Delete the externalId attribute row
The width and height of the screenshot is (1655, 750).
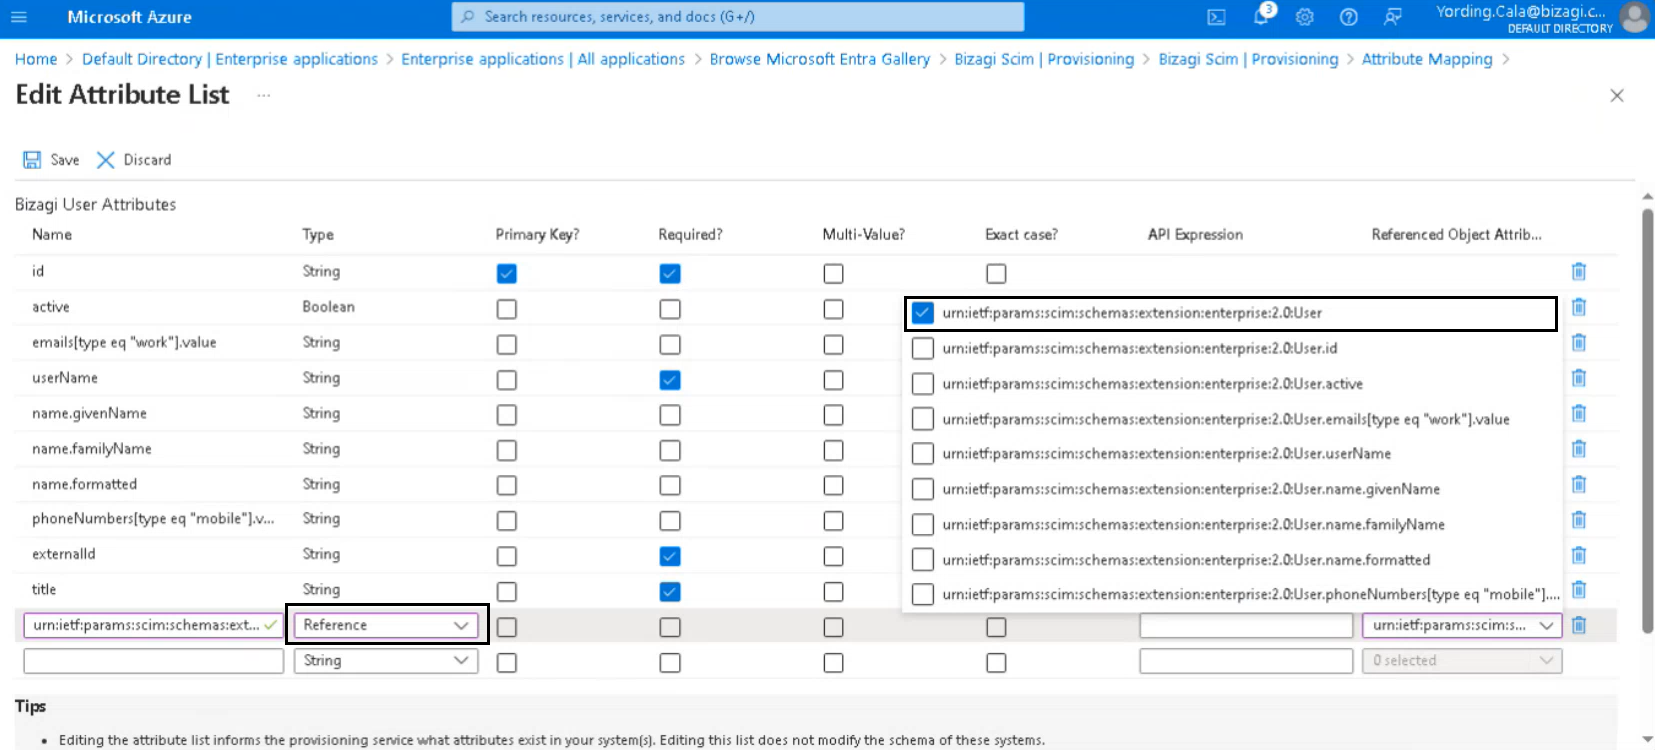tap(1579, 555)
